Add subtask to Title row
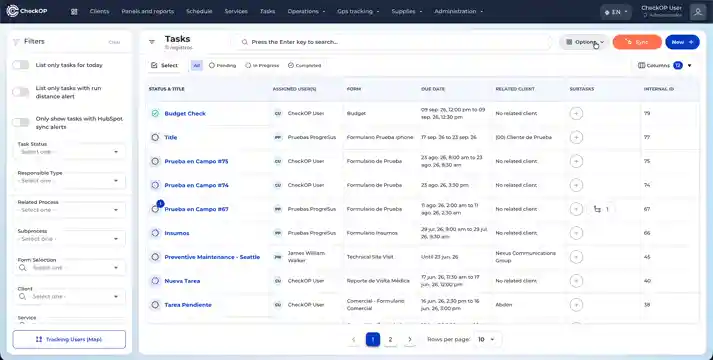The height and width of the screenshot is (360, 713). coord(576,137)
